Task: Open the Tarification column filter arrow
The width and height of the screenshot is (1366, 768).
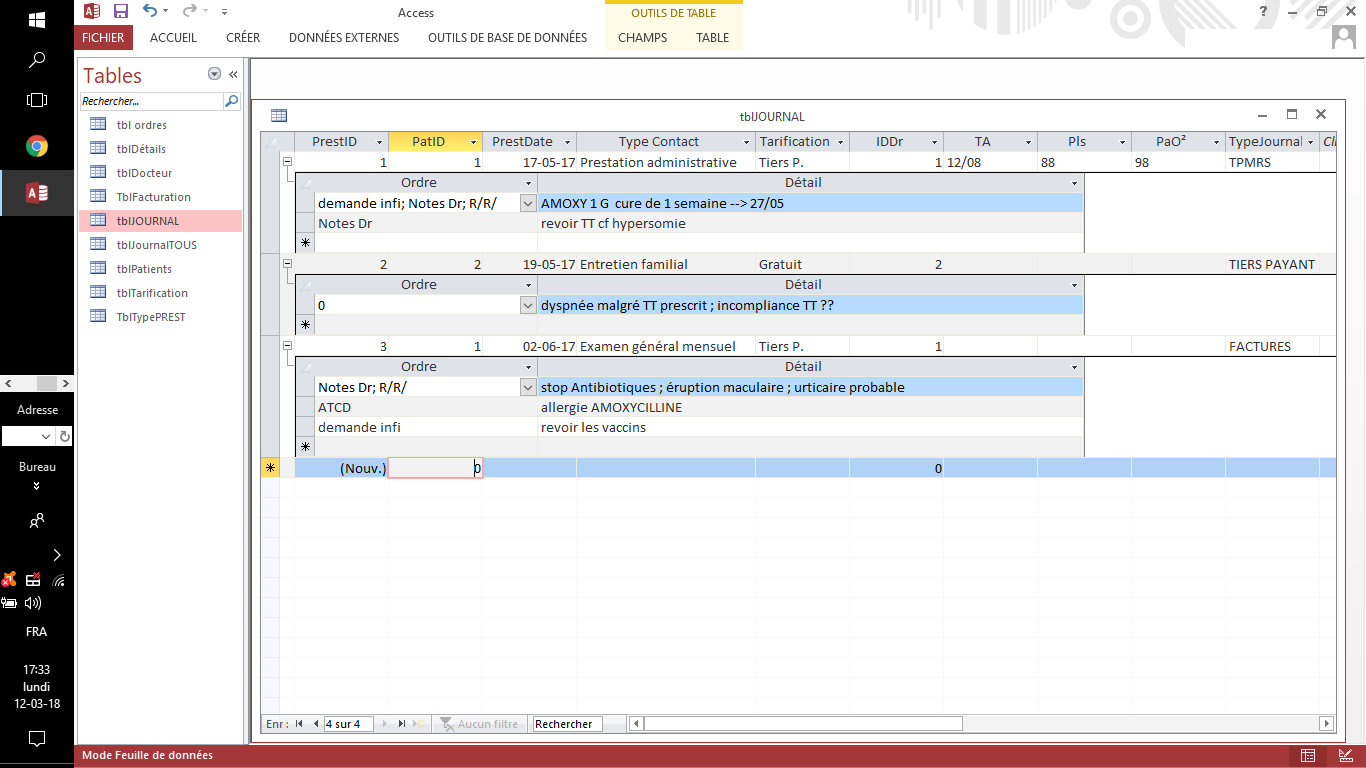Action: (x=840, y=143)
